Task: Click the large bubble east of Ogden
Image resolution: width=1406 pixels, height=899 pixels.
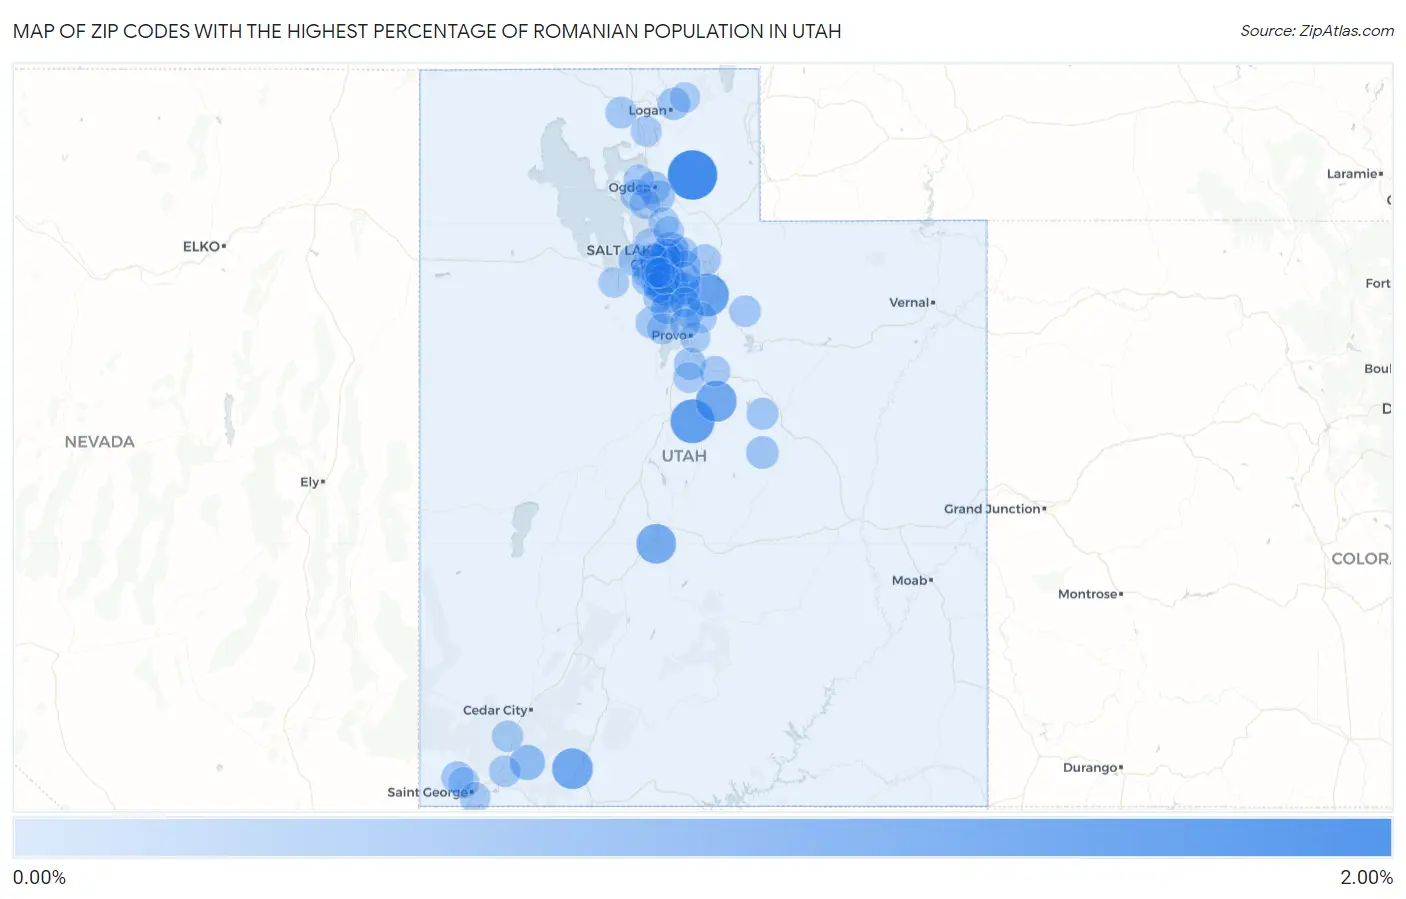Action: coord(692,175)
